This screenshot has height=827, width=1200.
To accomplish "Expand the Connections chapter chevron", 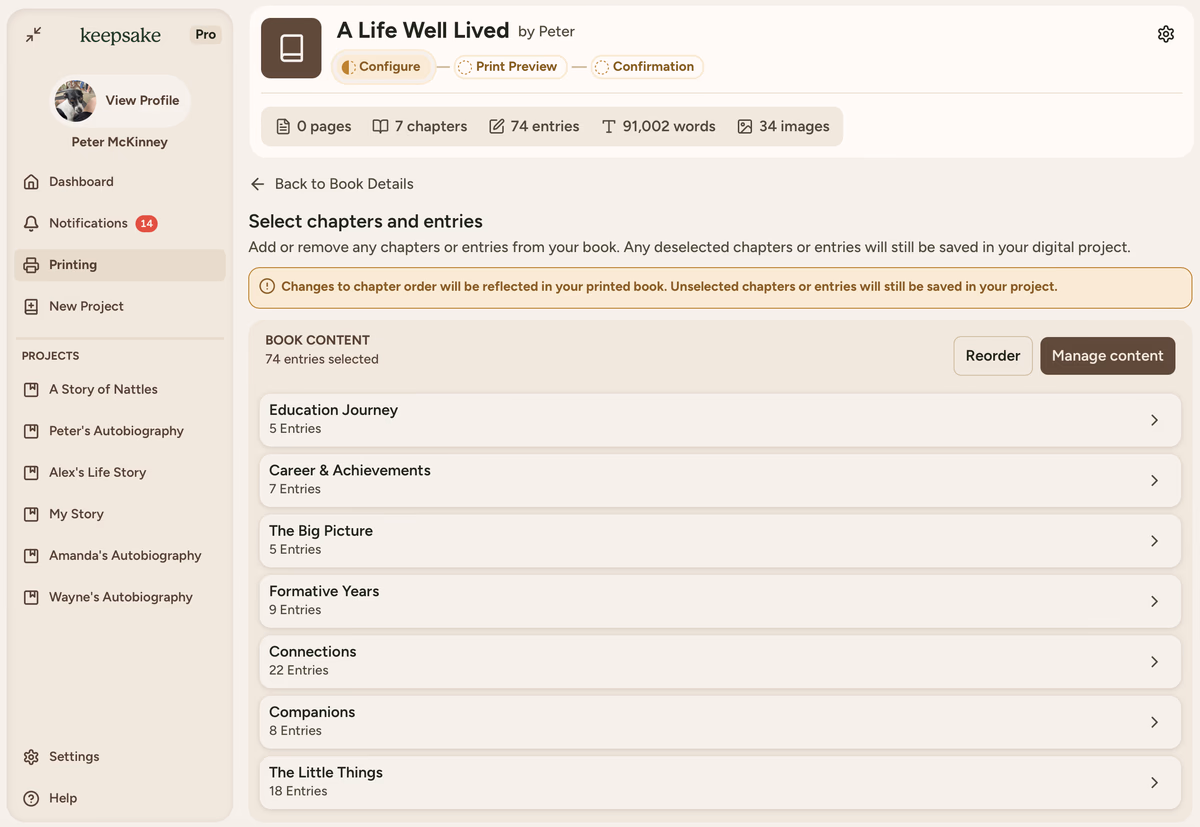I will pyautogui.click(x=1154, y=662).
